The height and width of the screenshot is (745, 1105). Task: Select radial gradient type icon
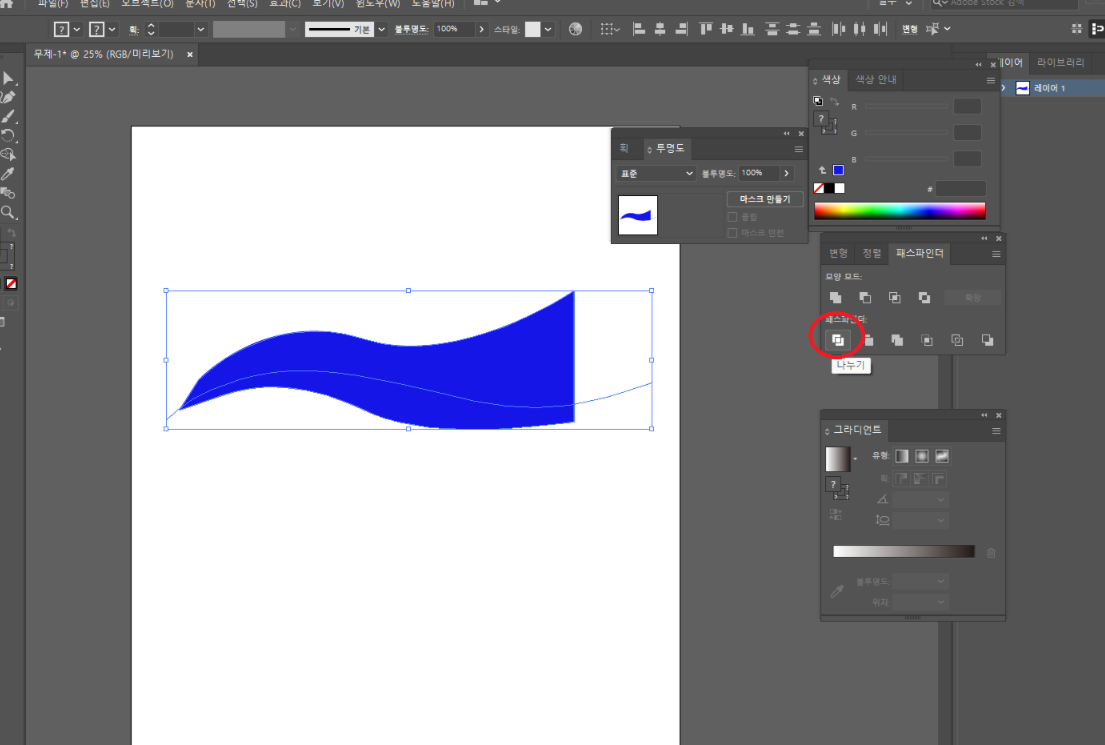click(921, 457)
